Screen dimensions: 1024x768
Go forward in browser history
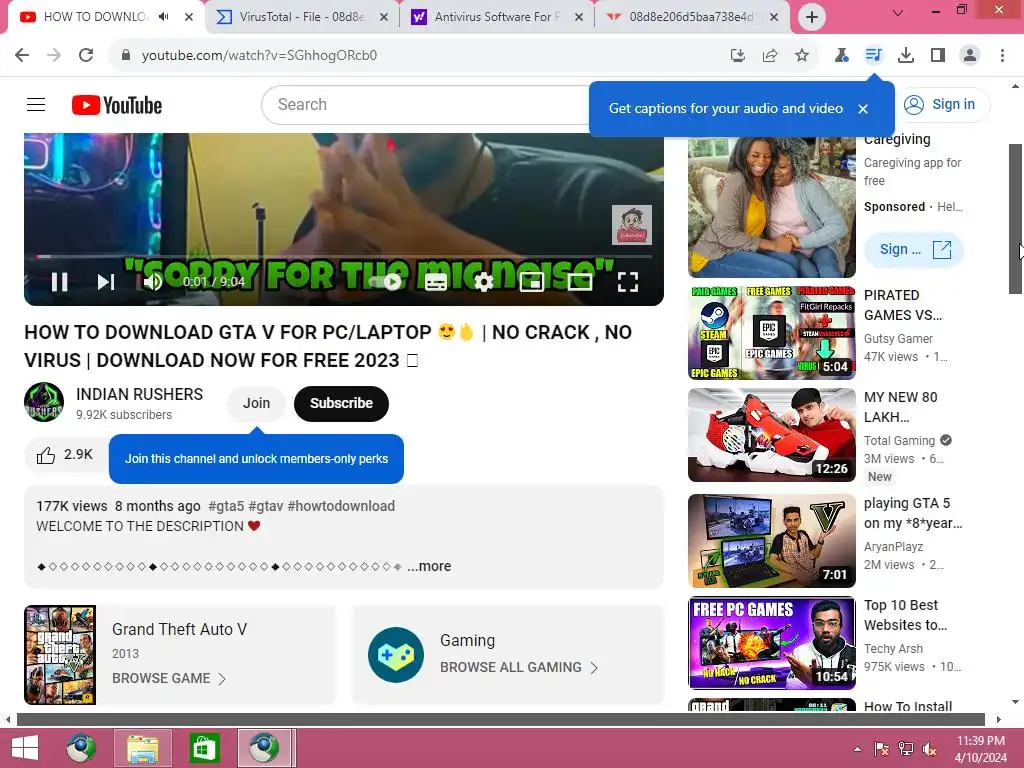[x=54, y=56]
